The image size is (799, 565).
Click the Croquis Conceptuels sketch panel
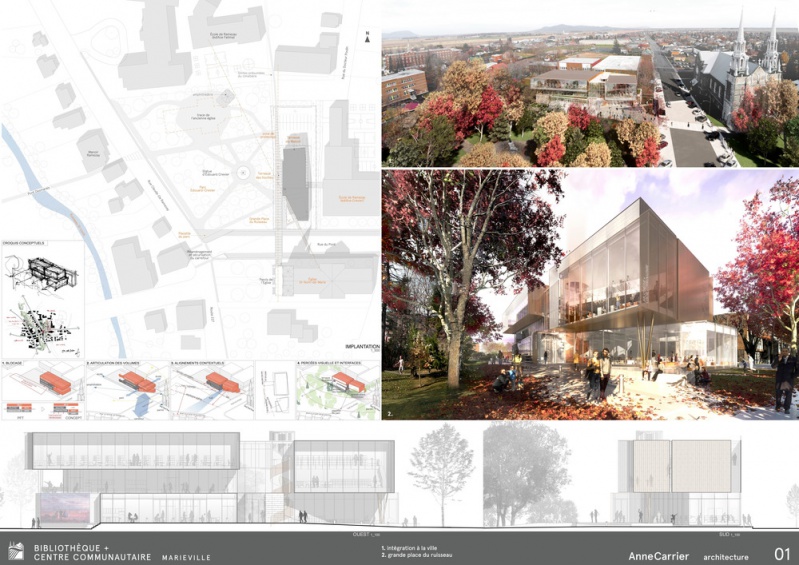tap(42, 298)
